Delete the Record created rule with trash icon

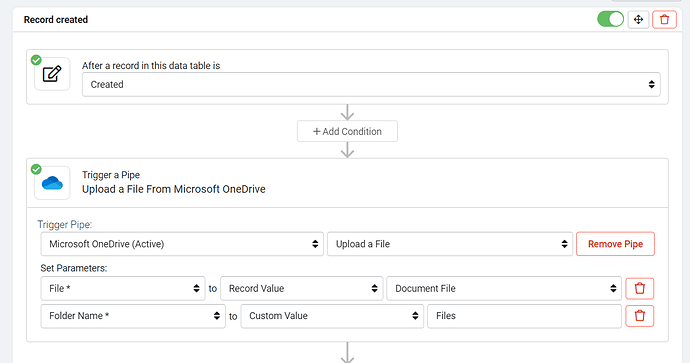tap(664, 19)
